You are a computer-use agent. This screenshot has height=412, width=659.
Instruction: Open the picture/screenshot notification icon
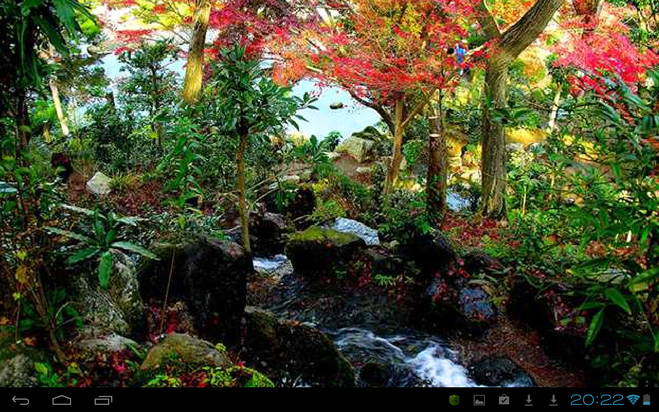tap(479, 400)
